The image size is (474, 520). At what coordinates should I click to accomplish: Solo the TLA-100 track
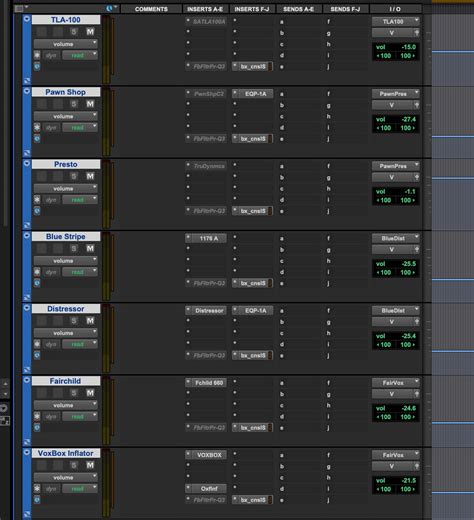pos(74,32)
